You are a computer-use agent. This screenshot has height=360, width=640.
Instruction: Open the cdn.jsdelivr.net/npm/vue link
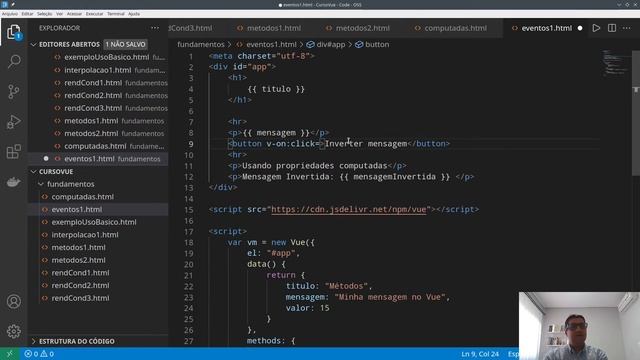click(x=349, y=209)
